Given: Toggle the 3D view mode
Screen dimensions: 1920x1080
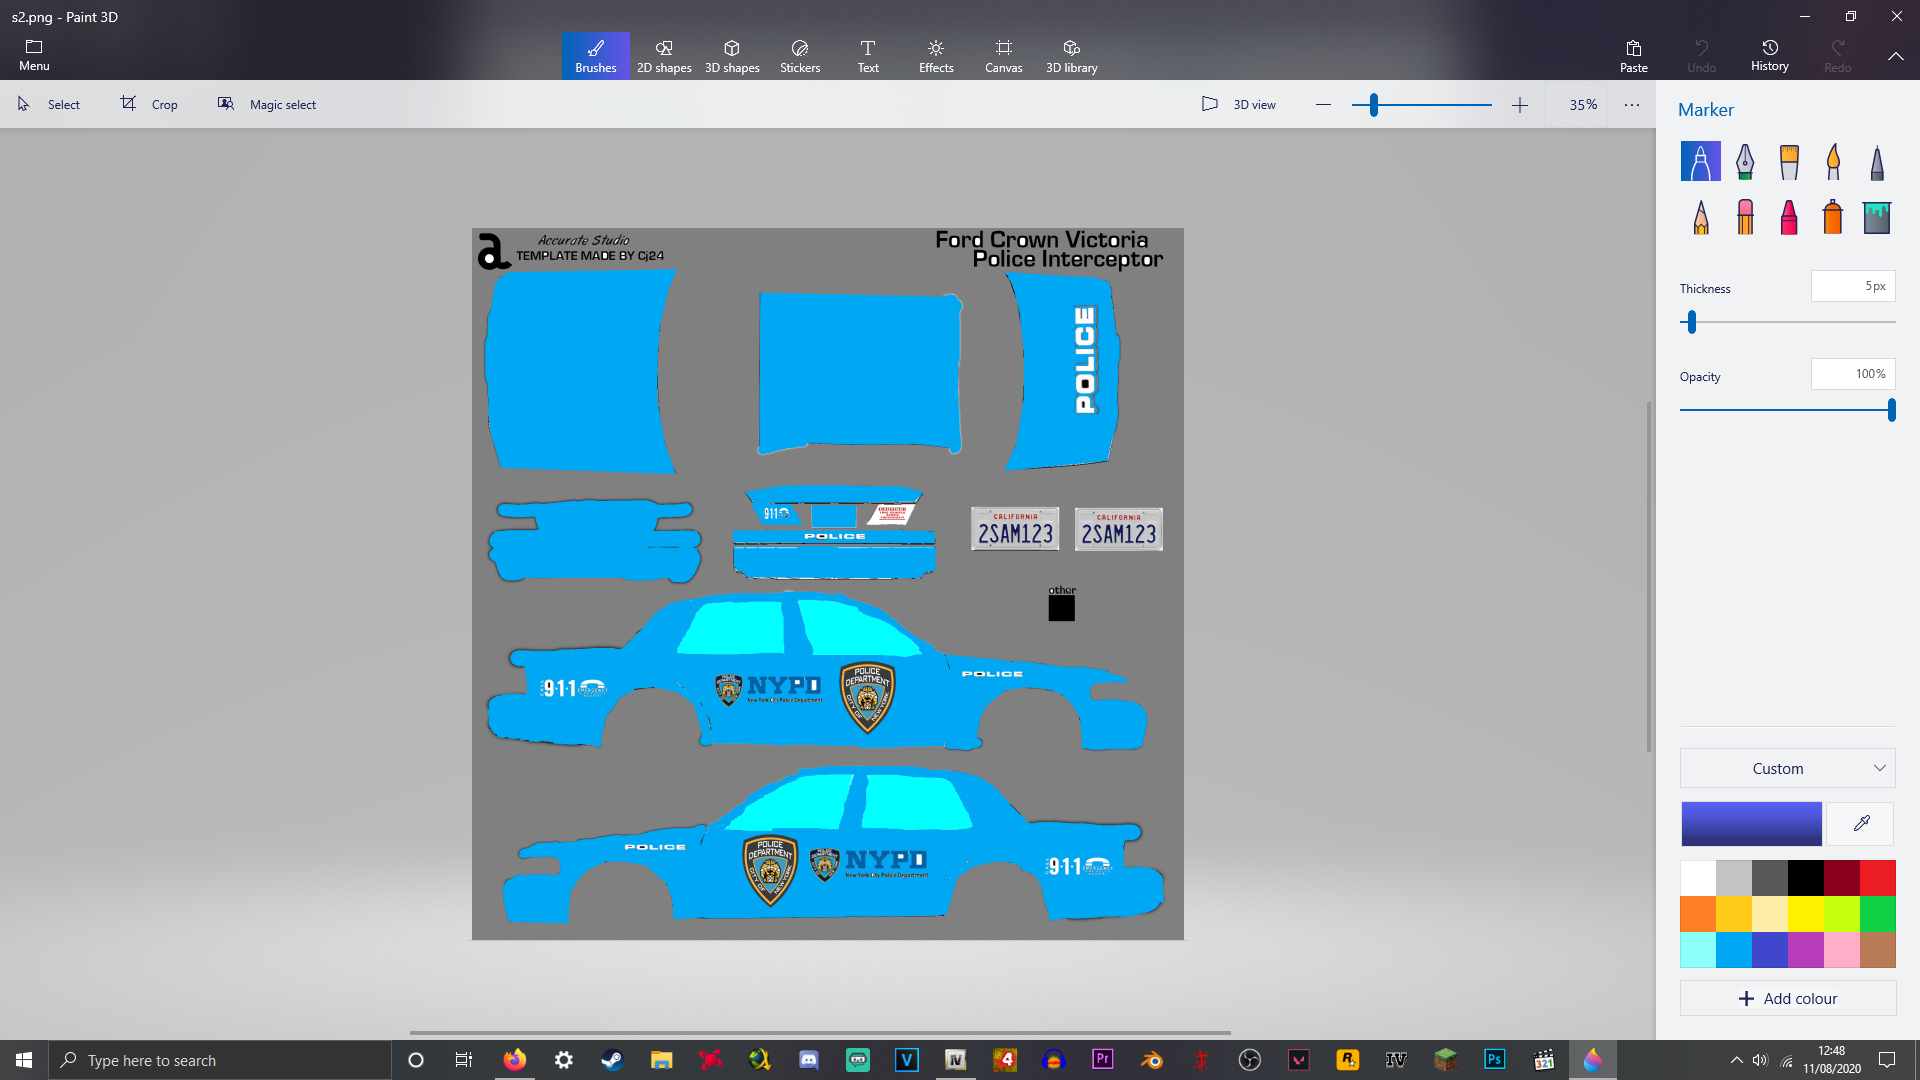Looking at the screenshot, I should pos(1239,104).
